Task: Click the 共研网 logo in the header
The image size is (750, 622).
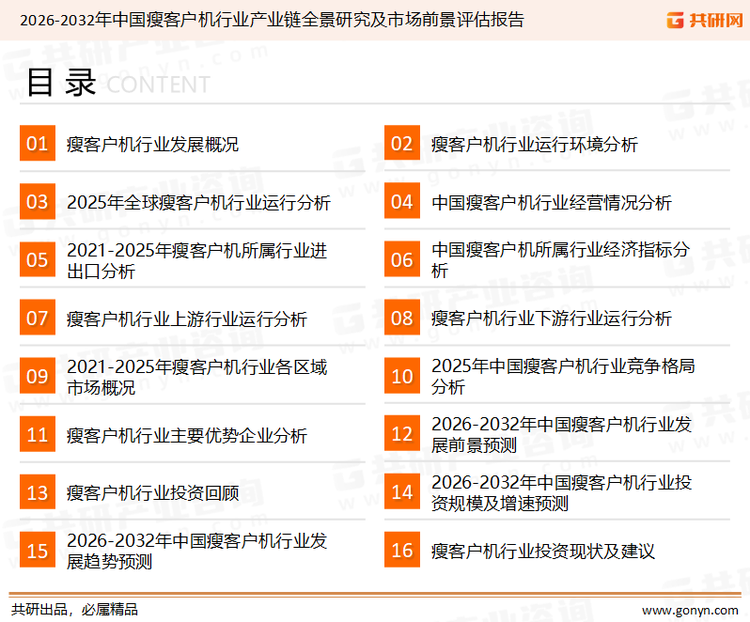Action: [705, 20]
